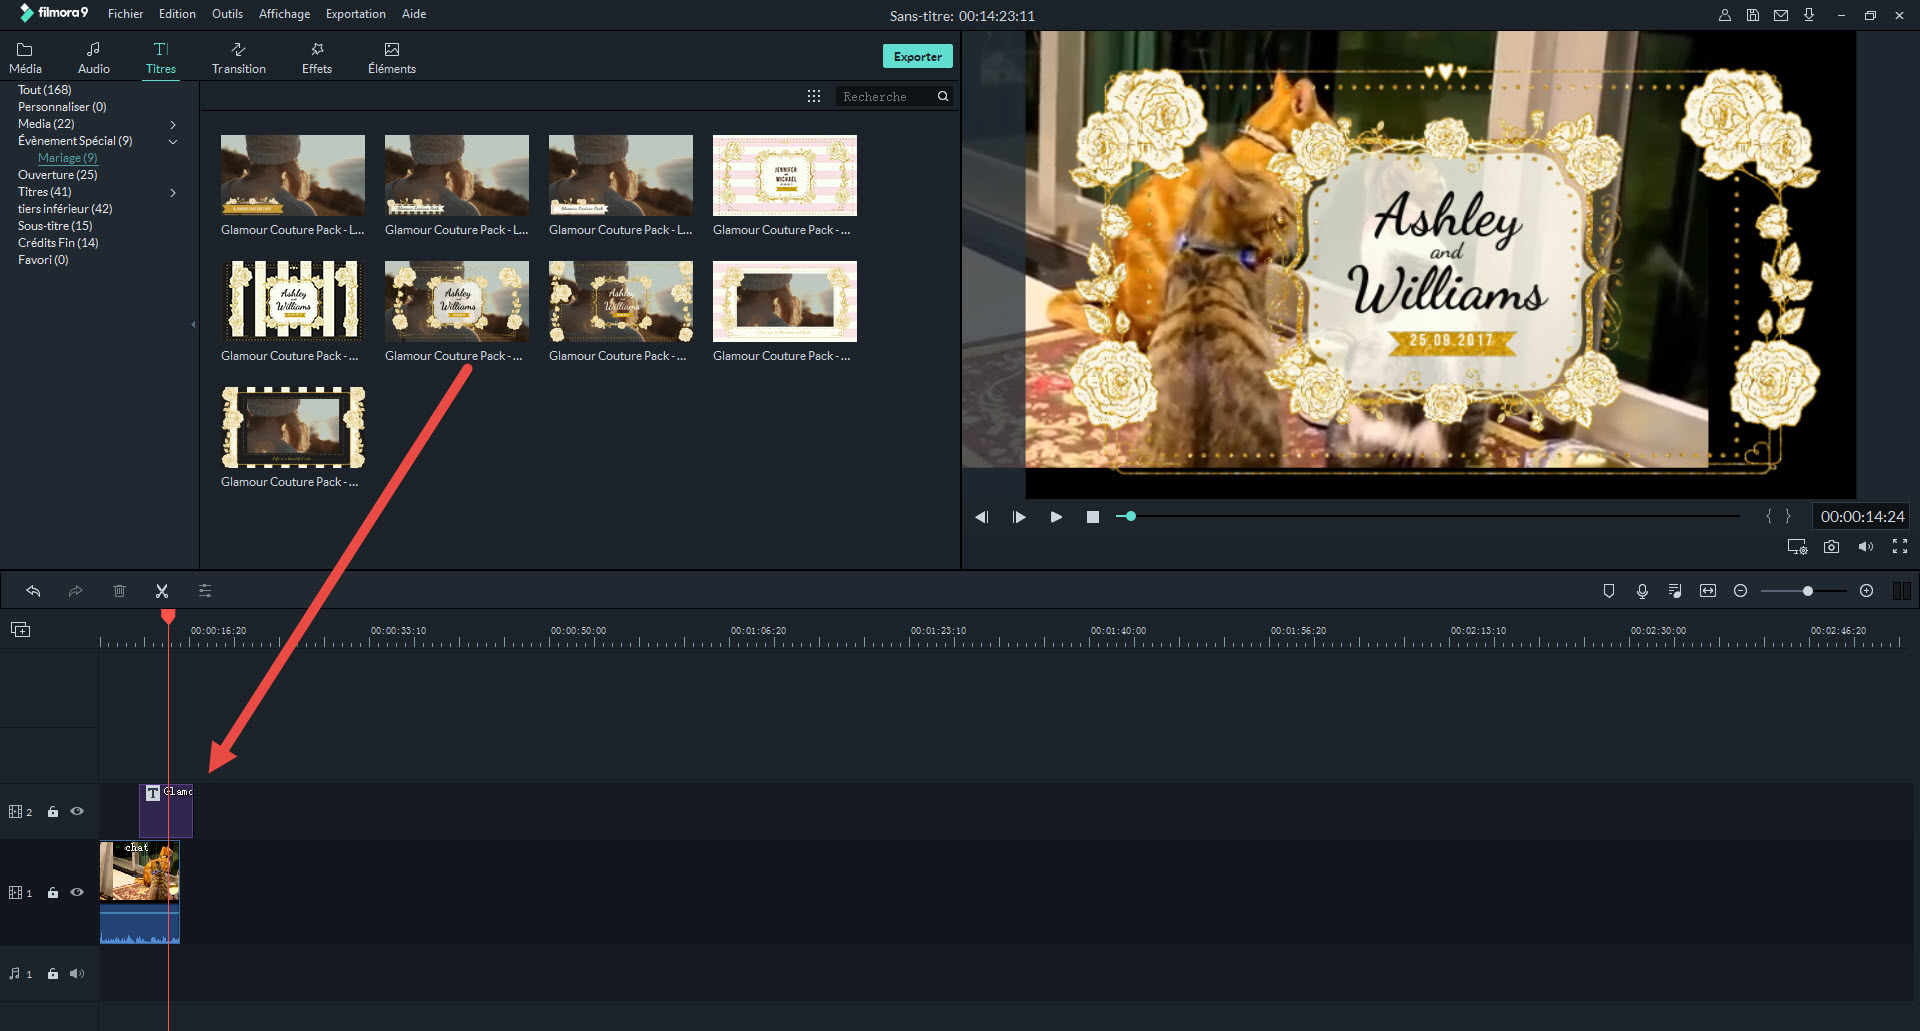Click the preview progress slider handle
Image resolution: width=1920 pixels, height=1031 pixels.
click(x=1131, y=516)
